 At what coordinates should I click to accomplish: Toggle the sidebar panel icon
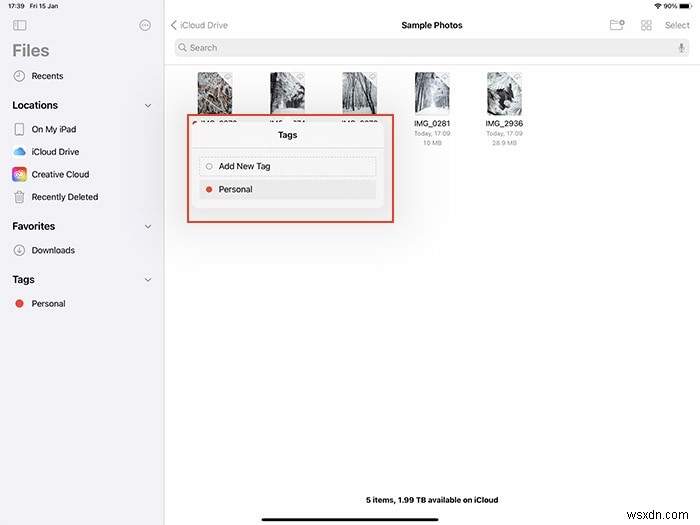(20, 25)
